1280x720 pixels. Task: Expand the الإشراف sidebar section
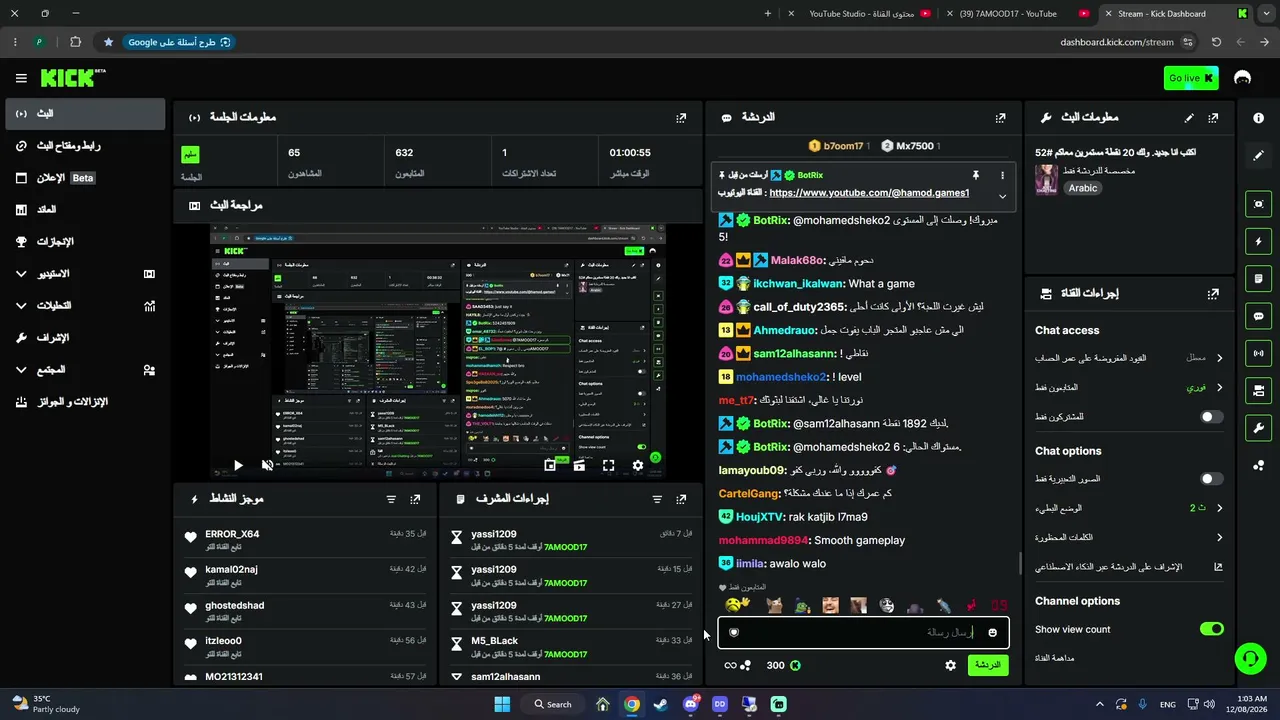pyautogui.click(x=85, y=338)
